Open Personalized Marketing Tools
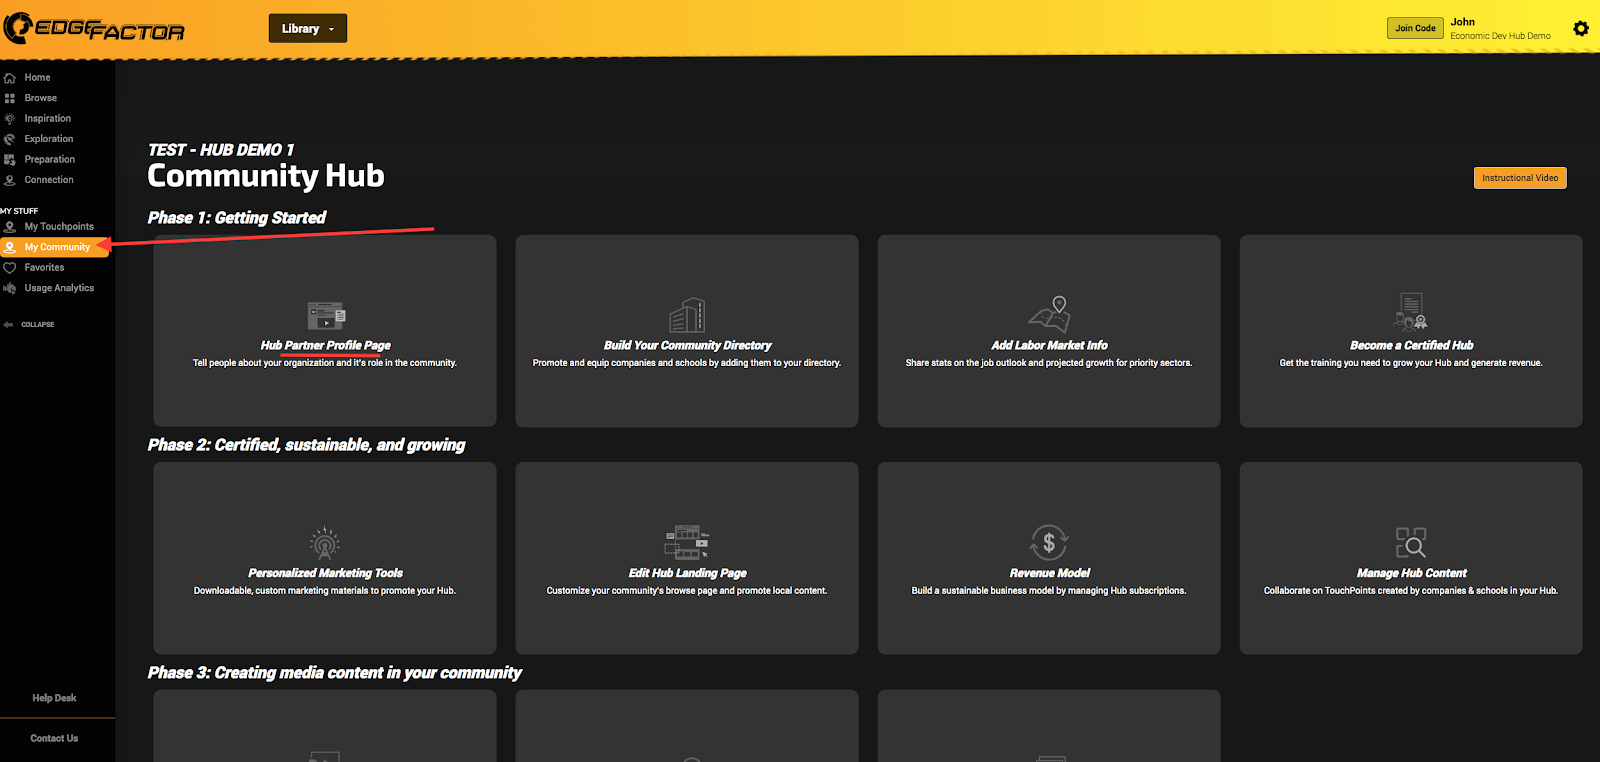Viewport: 1600px width, 762px height. [325, 573]
